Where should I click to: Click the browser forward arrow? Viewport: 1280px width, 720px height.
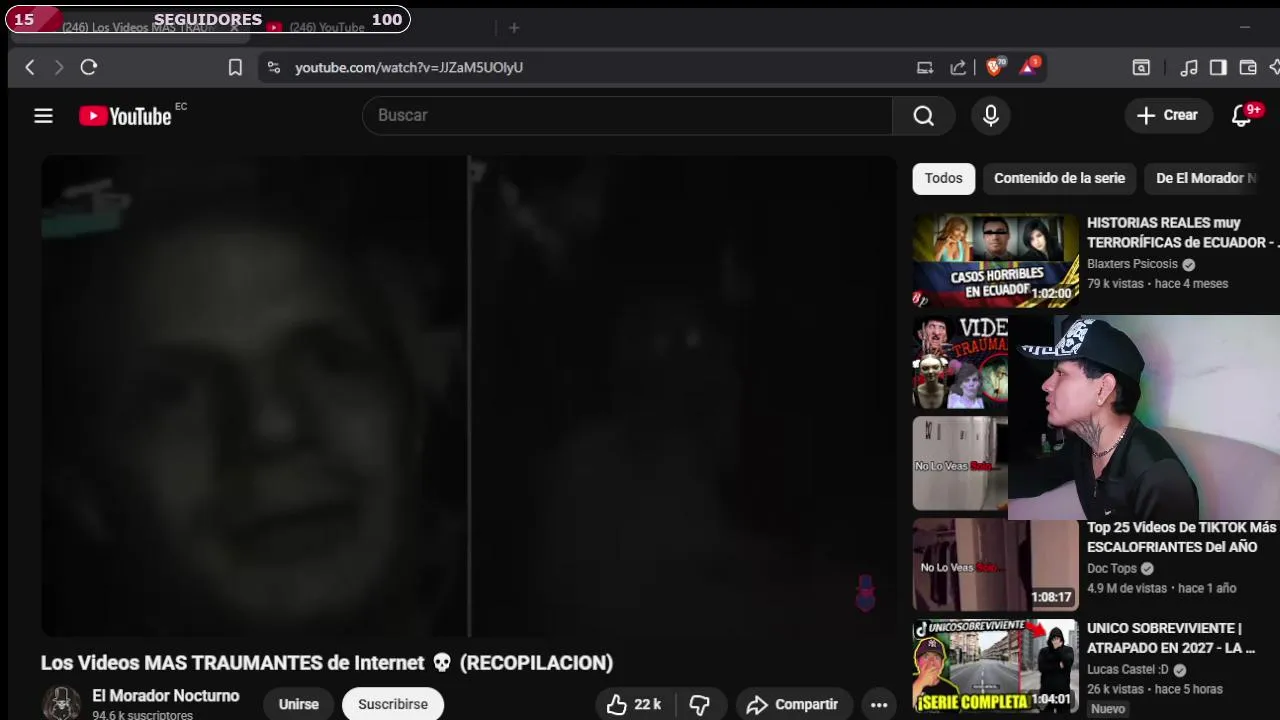[x=59, y=67]
